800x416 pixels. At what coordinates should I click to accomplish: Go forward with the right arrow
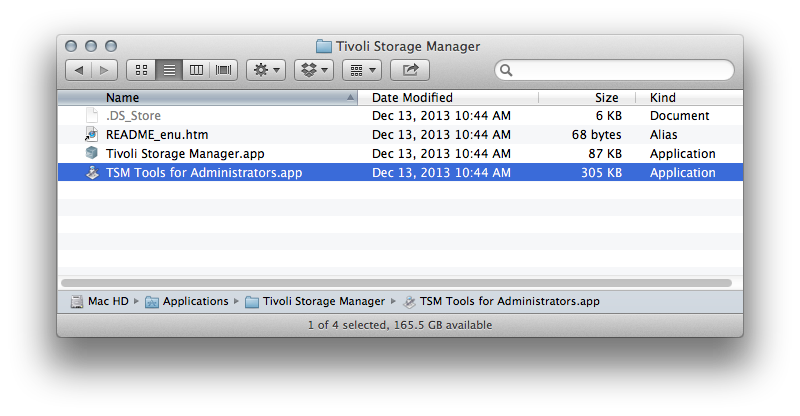tap(105, 70)
